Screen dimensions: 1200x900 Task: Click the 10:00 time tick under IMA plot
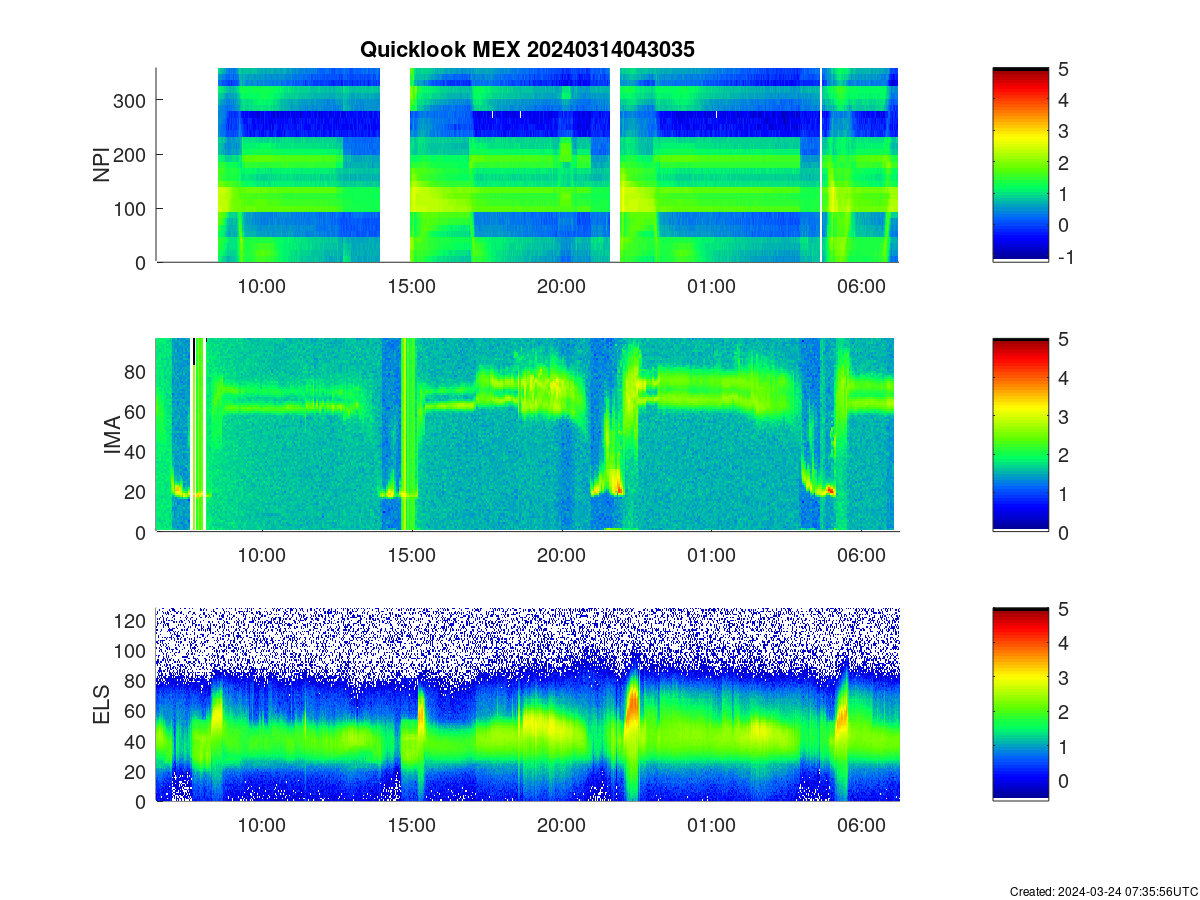(262, 556)
